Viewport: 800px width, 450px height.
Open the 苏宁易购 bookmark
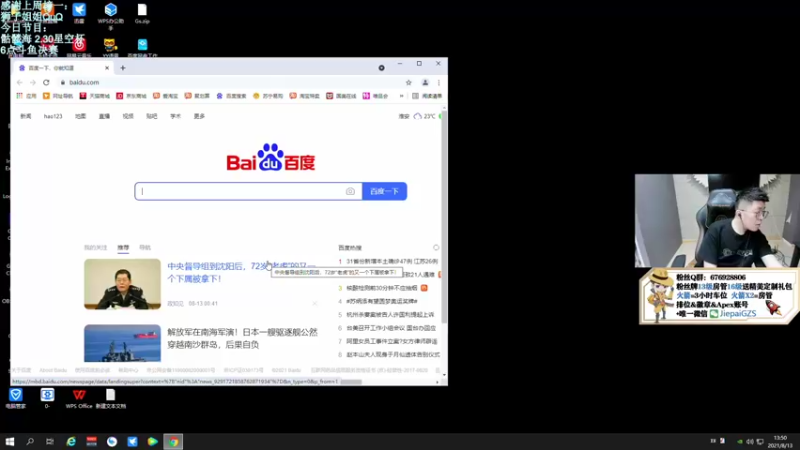[x=268, y=96]
